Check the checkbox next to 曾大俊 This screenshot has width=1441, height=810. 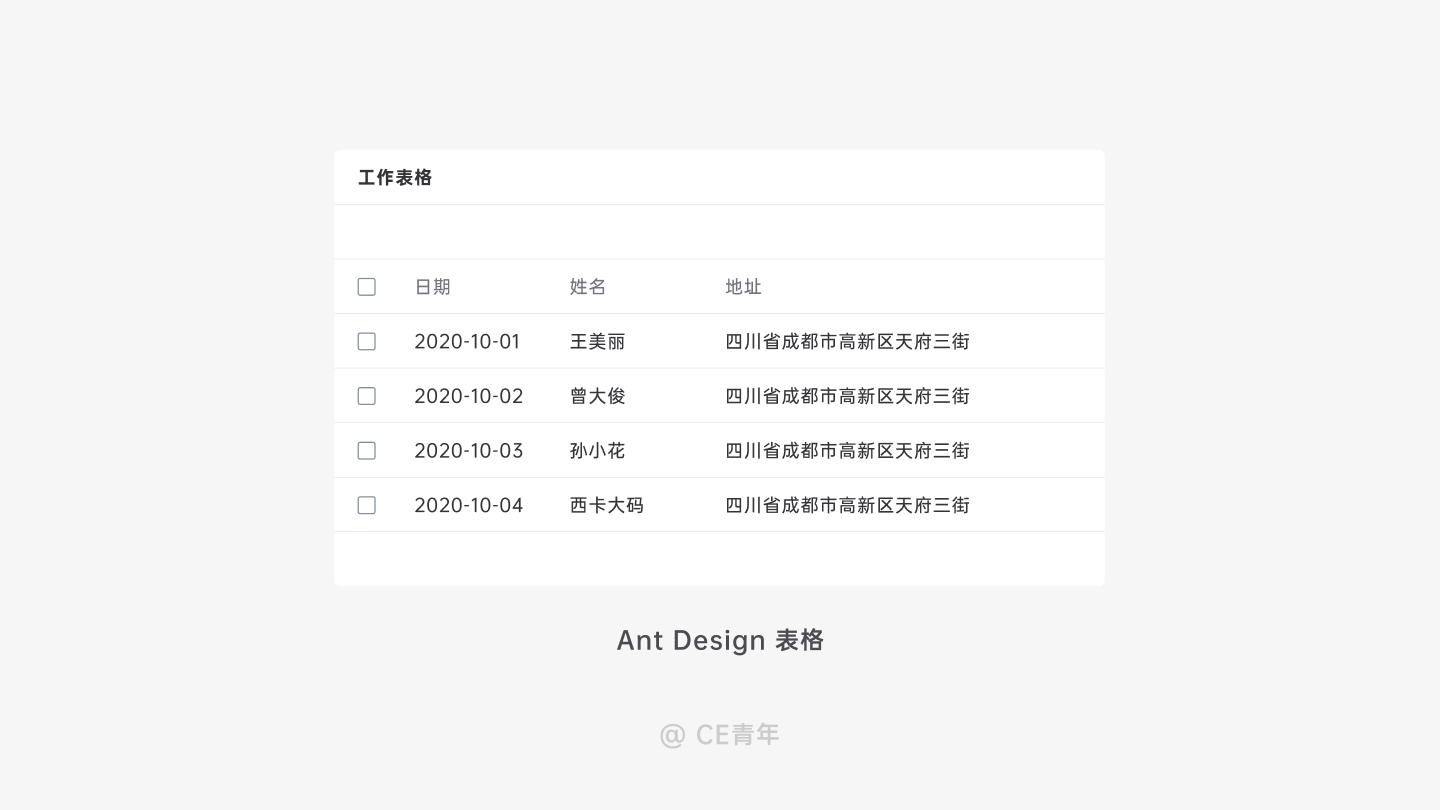(367, 396)
